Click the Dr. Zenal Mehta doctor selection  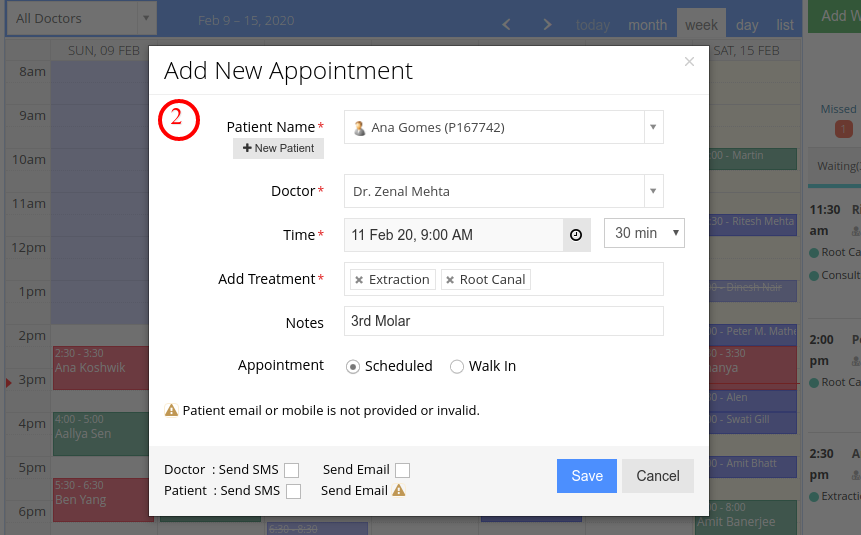coord(494,191)
